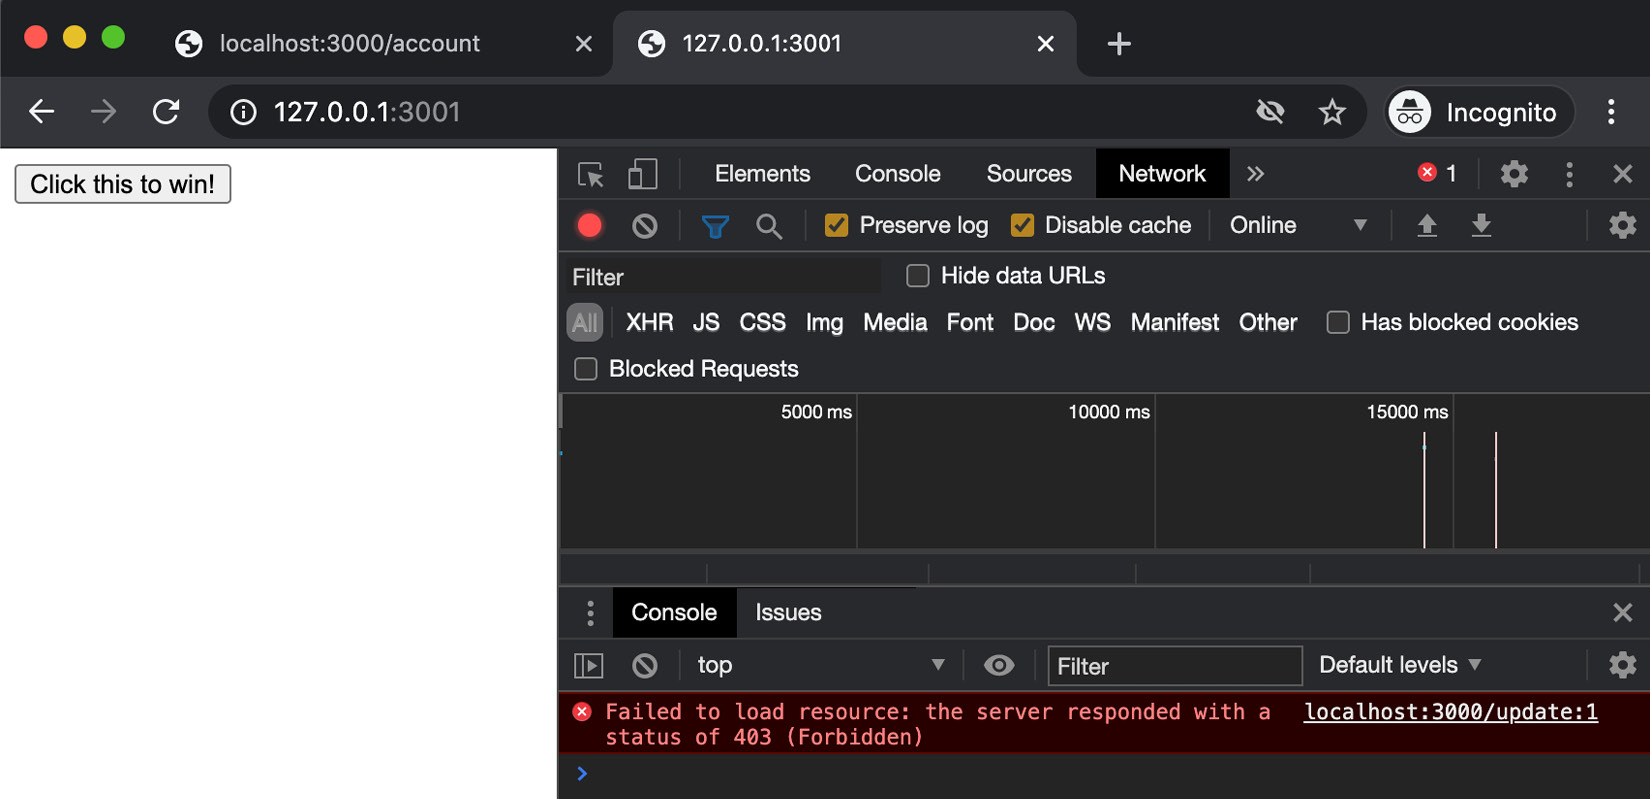Filter requests by Img

(824, 323)
